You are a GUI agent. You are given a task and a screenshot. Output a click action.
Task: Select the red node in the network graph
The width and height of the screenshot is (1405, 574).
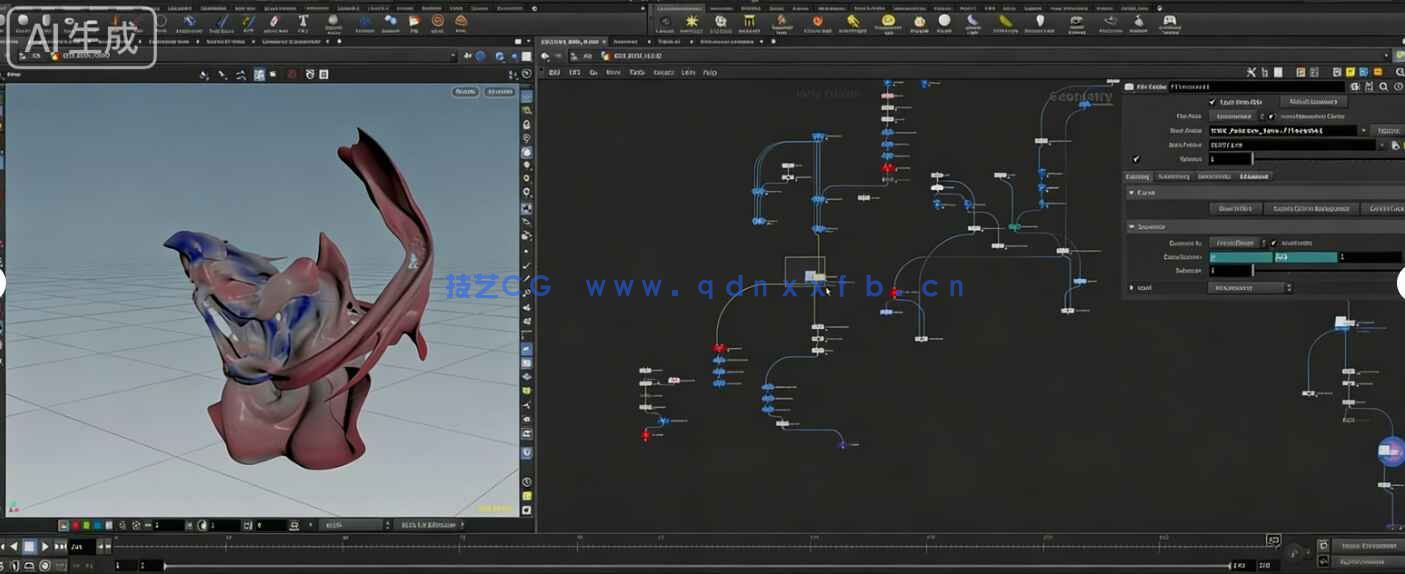click(886, 168)
